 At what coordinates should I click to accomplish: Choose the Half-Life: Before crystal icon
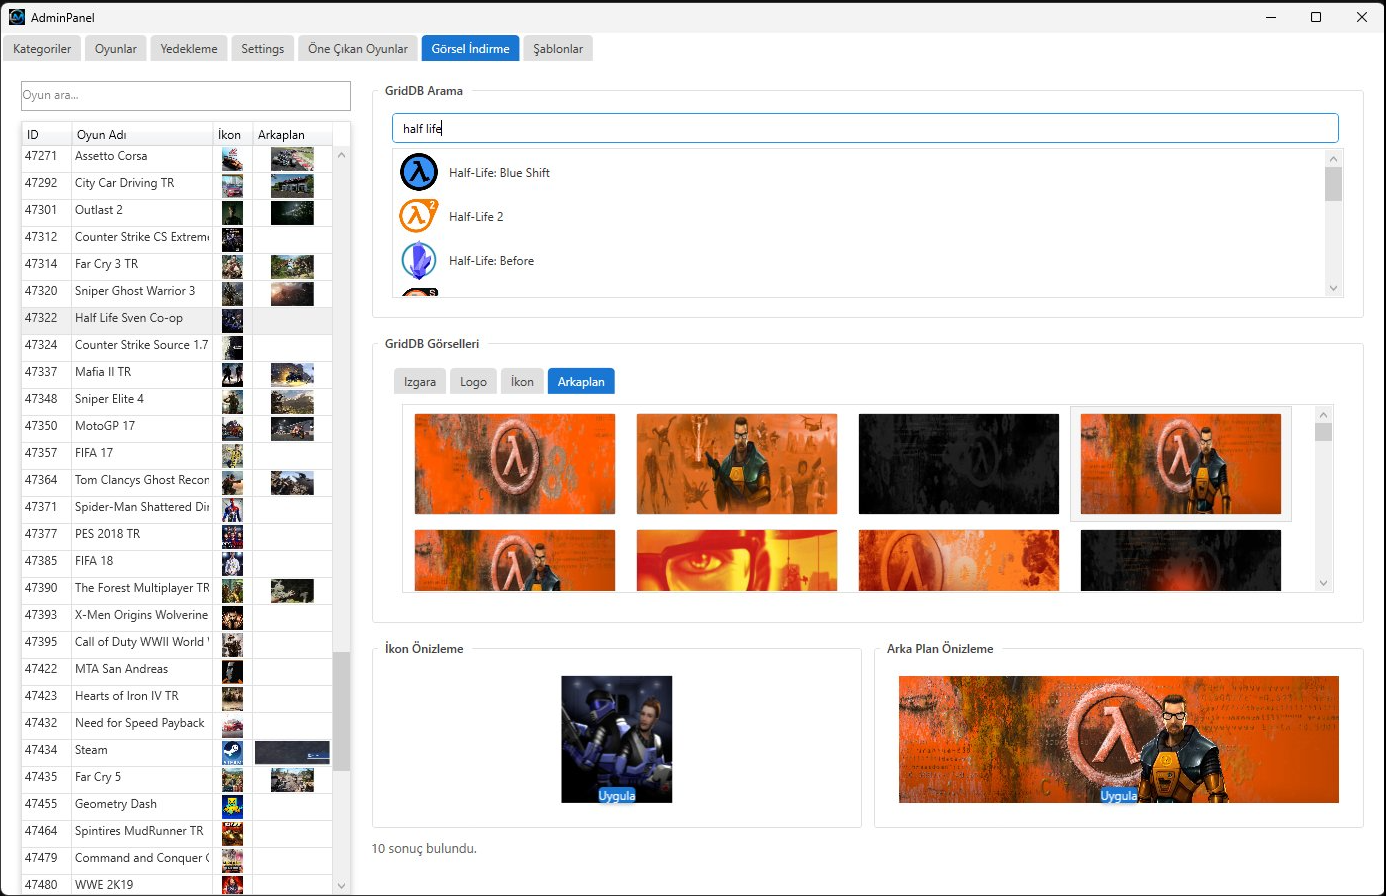point(419,260)
